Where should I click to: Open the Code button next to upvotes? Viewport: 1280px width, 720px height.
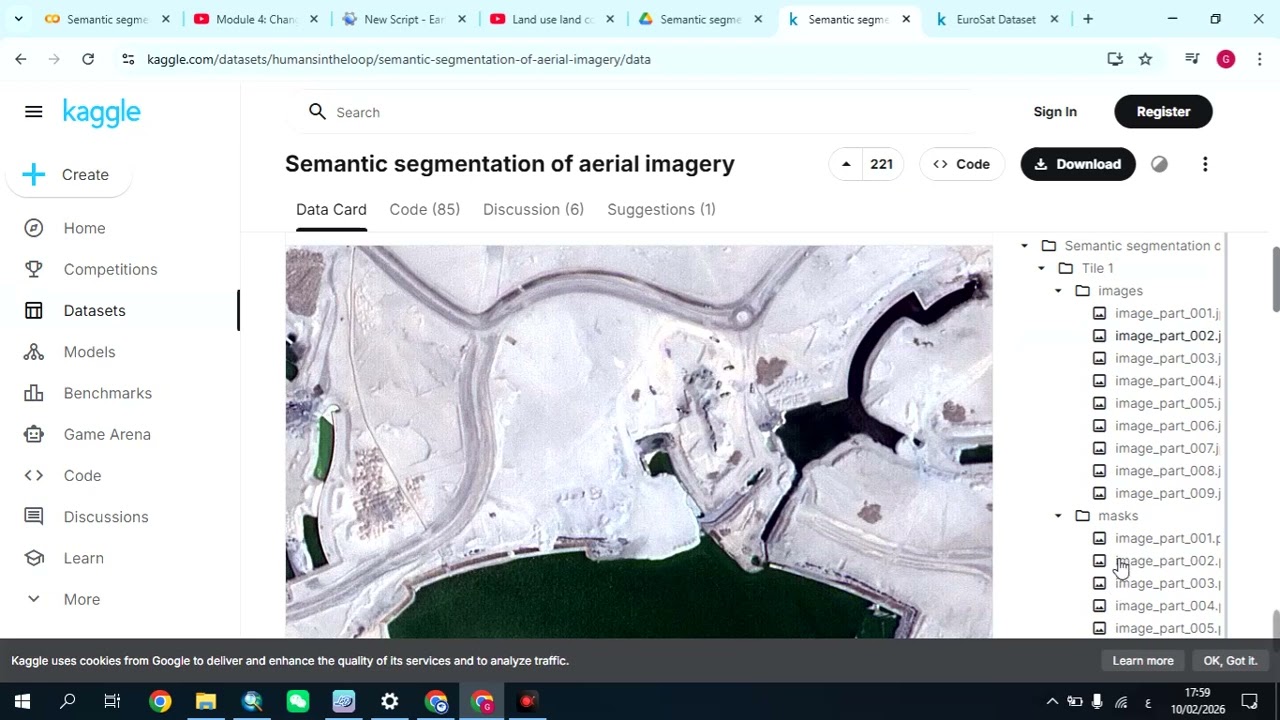pos(961,164)
